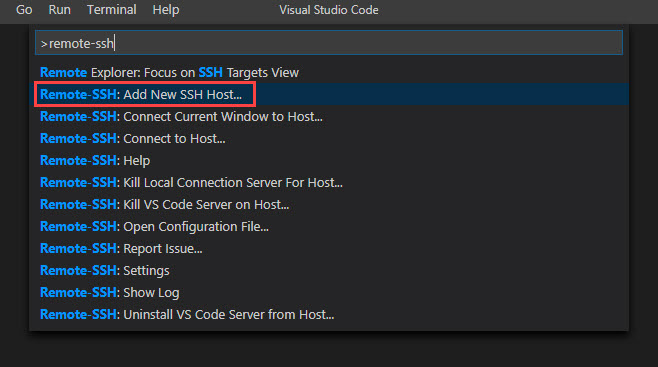Choose Remote-SSH: Open Configuration File
This screenshot has height=367, width=658.
tap(329, 226)
